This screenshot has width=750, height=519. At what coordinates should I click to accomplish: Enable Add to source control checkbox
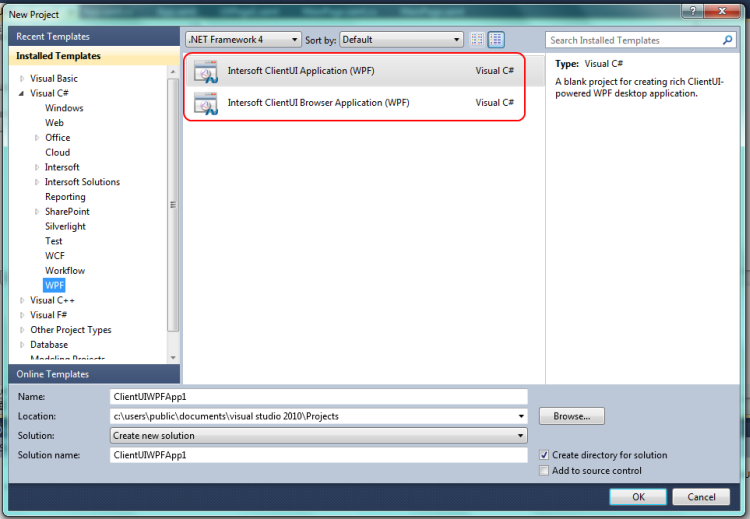[544, 470]
